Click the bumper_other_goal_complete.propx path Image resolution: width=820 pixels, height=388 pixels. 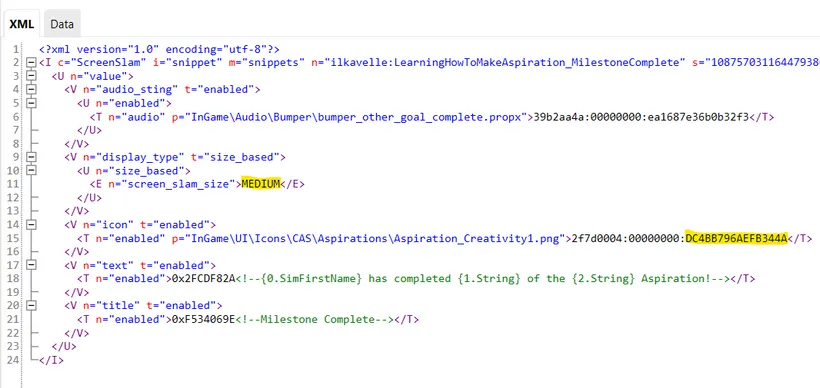pyautogui.click(x=357, y=117)
